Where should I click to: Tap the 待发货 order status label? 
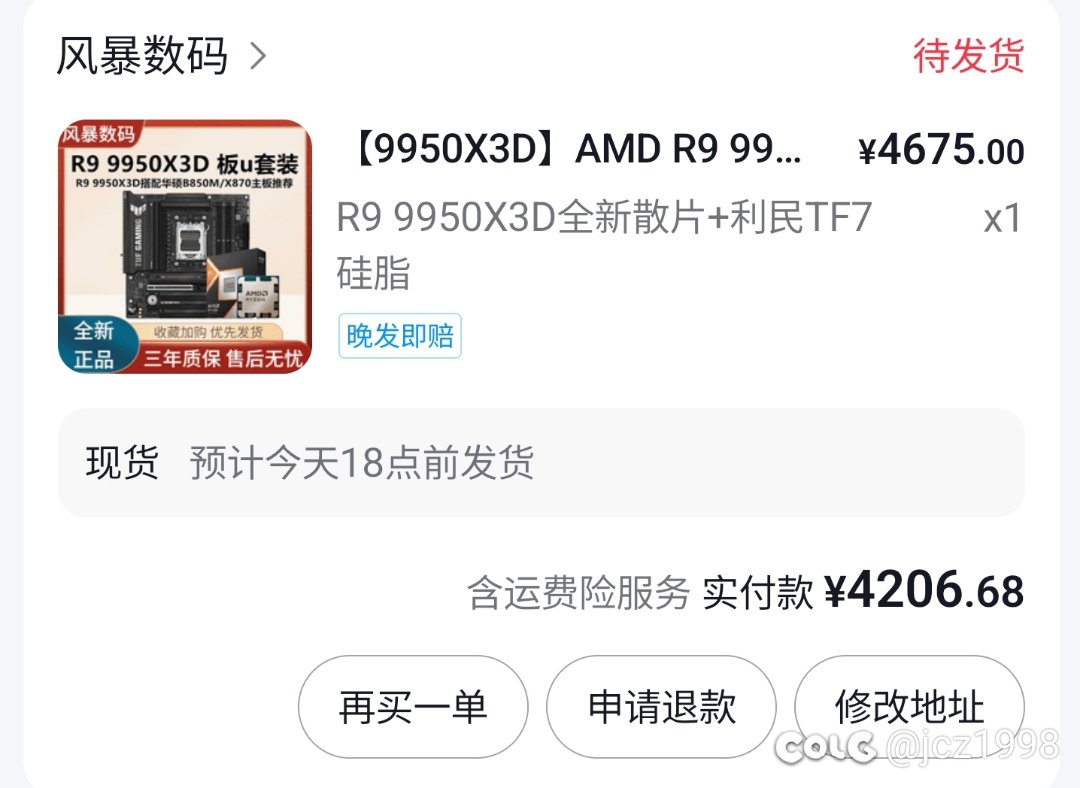(968, 55)
